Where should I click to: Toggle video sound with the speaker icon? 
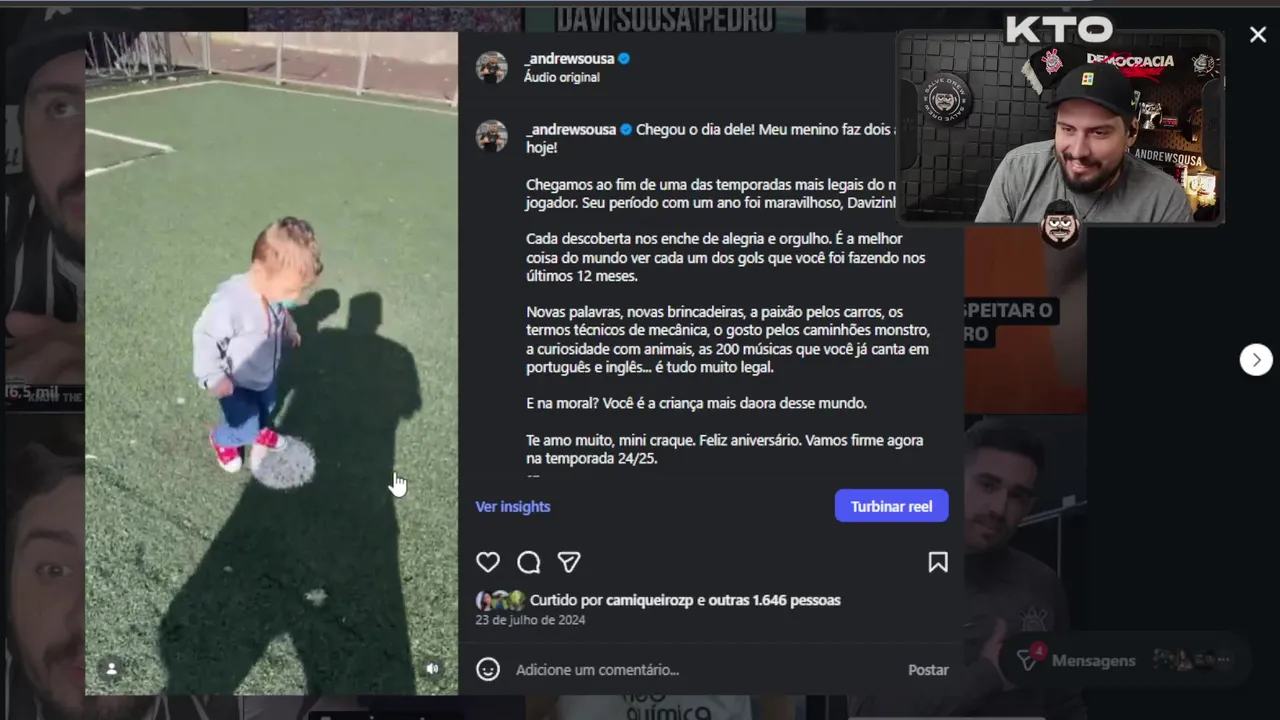432,668
